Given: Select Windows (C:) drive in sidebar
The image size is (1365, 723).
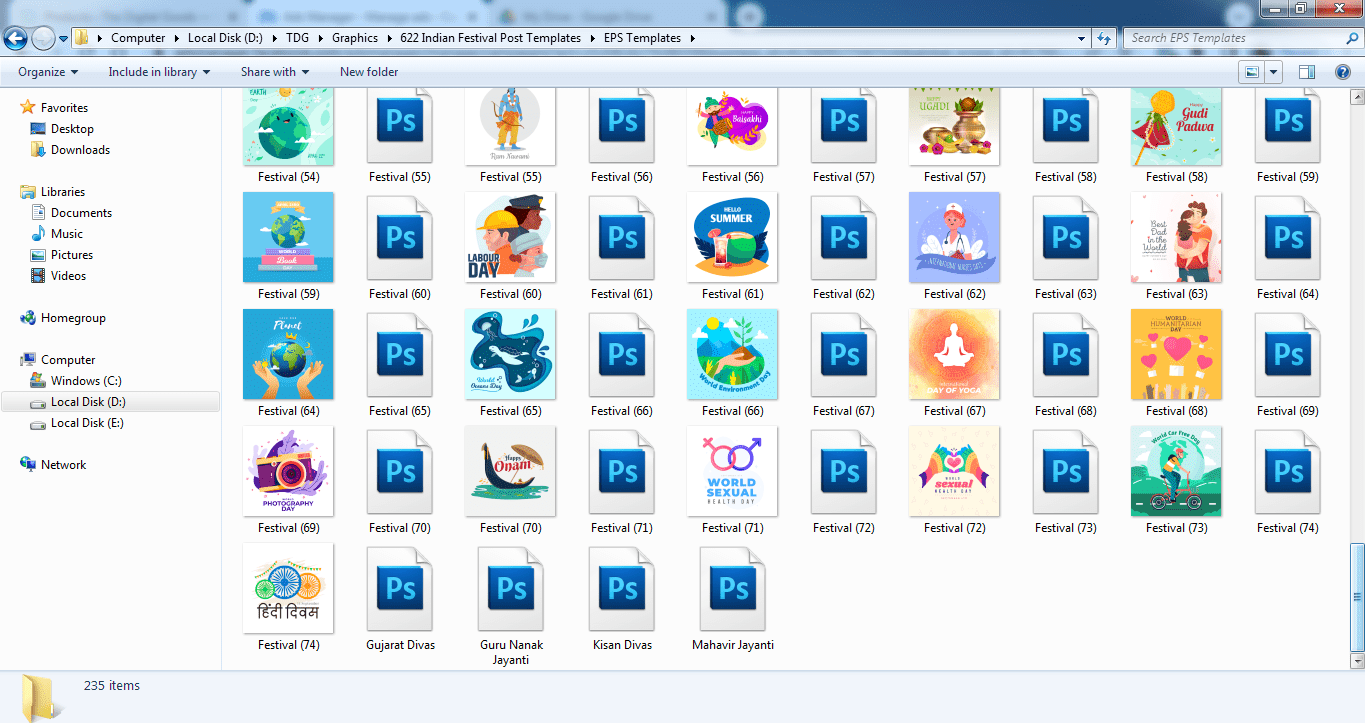Looking at the screenshot, I should click(86, 381).
